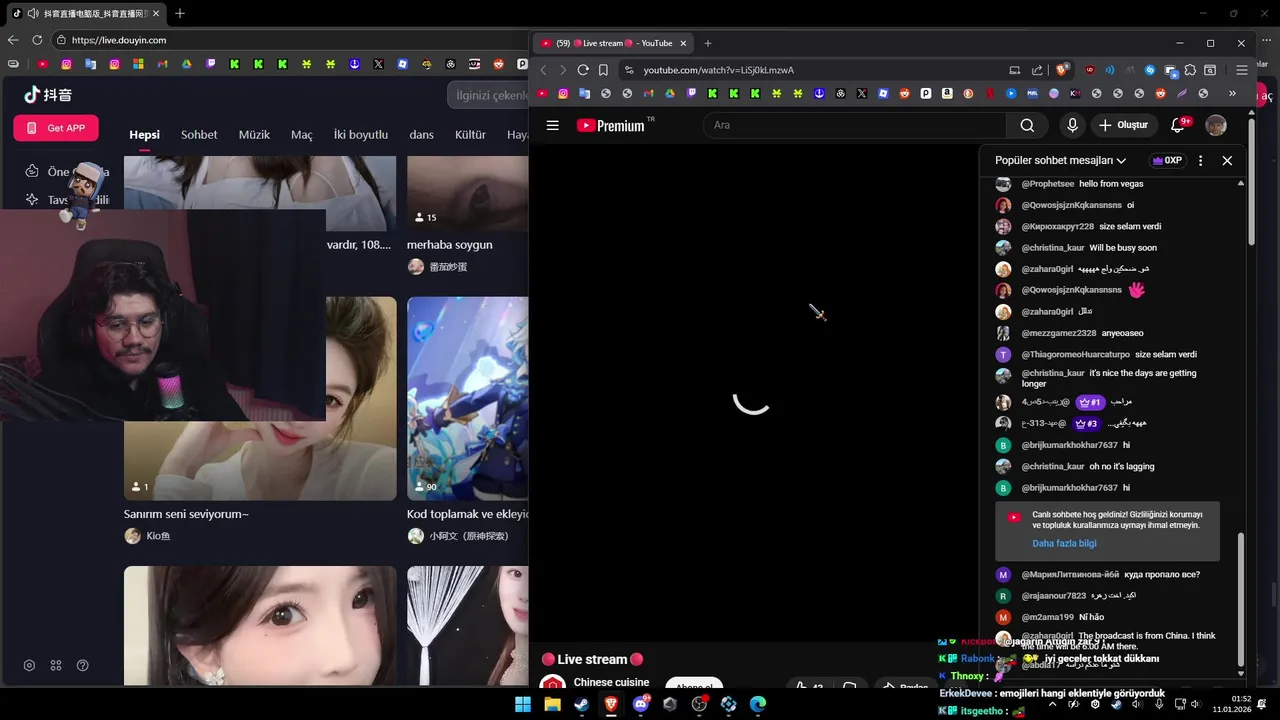Screen dimensions: 1280x720
Task: Switch to the Sohbet tab
Action: tap(199, 135)
